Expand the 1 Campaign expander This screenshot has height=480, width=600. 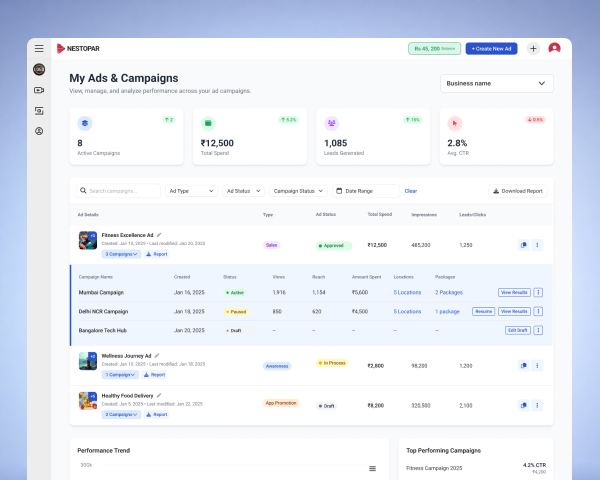pos(120,375)
